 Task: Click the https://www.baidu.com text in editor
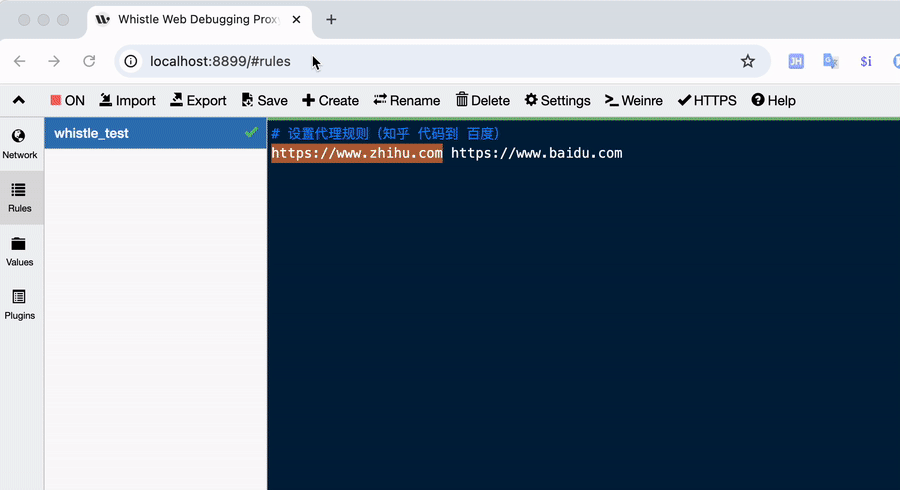[537, 153]
